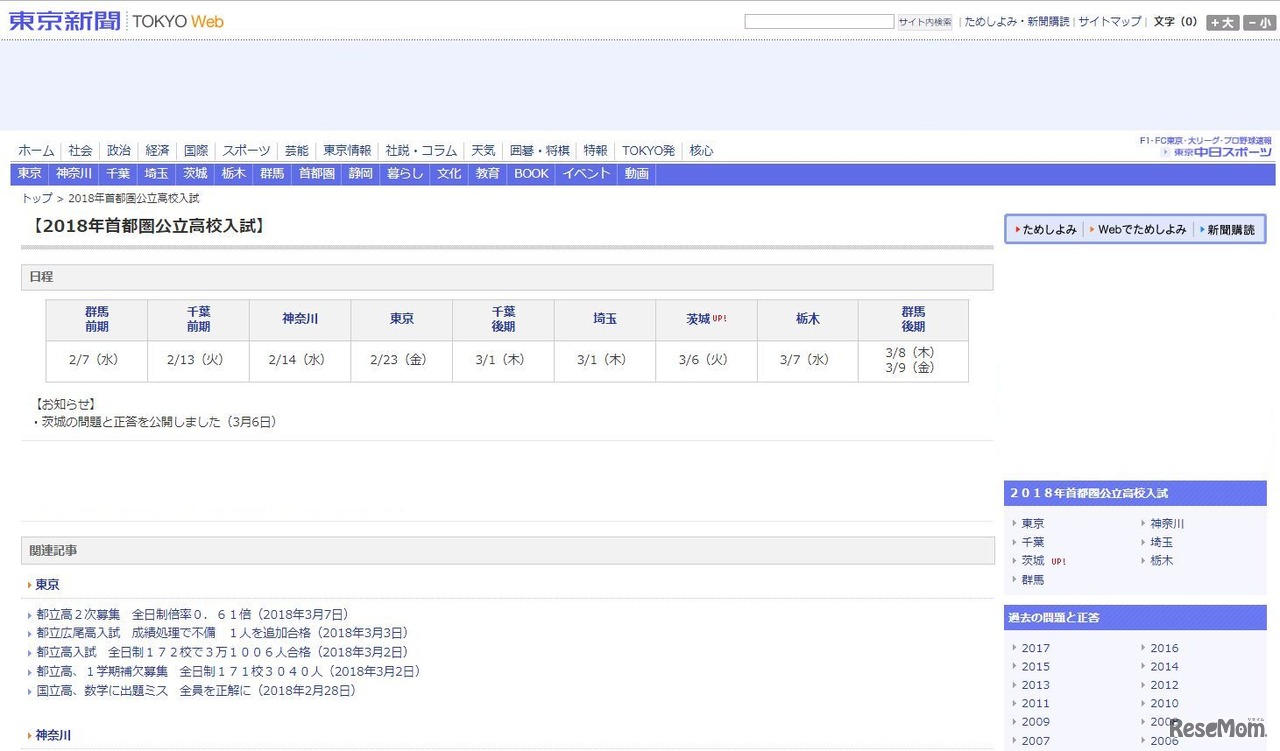Image resolution: width=1280 pixels, height=751 pixels.
Task: Click the site search text field
Action: (x=819, y=21)
